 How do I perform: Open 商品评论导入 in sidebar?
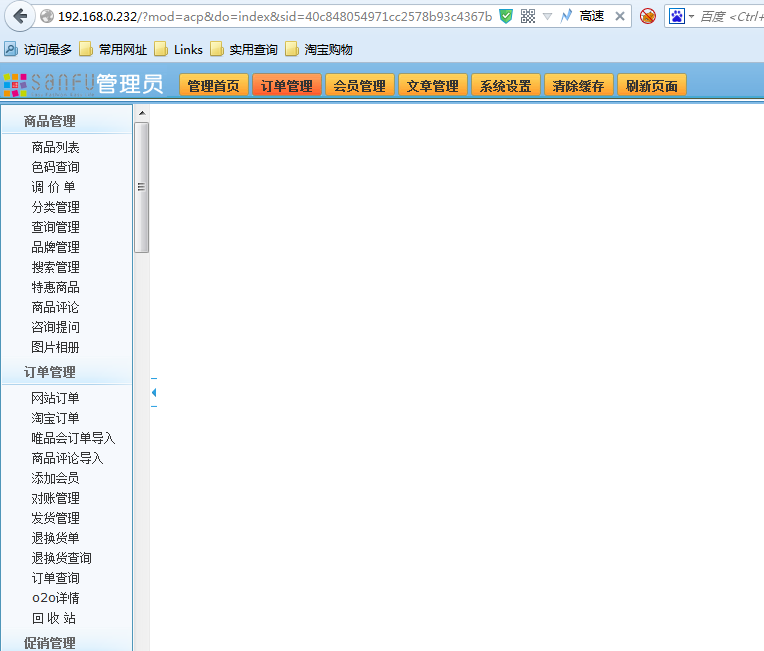(x=67, y=458)
